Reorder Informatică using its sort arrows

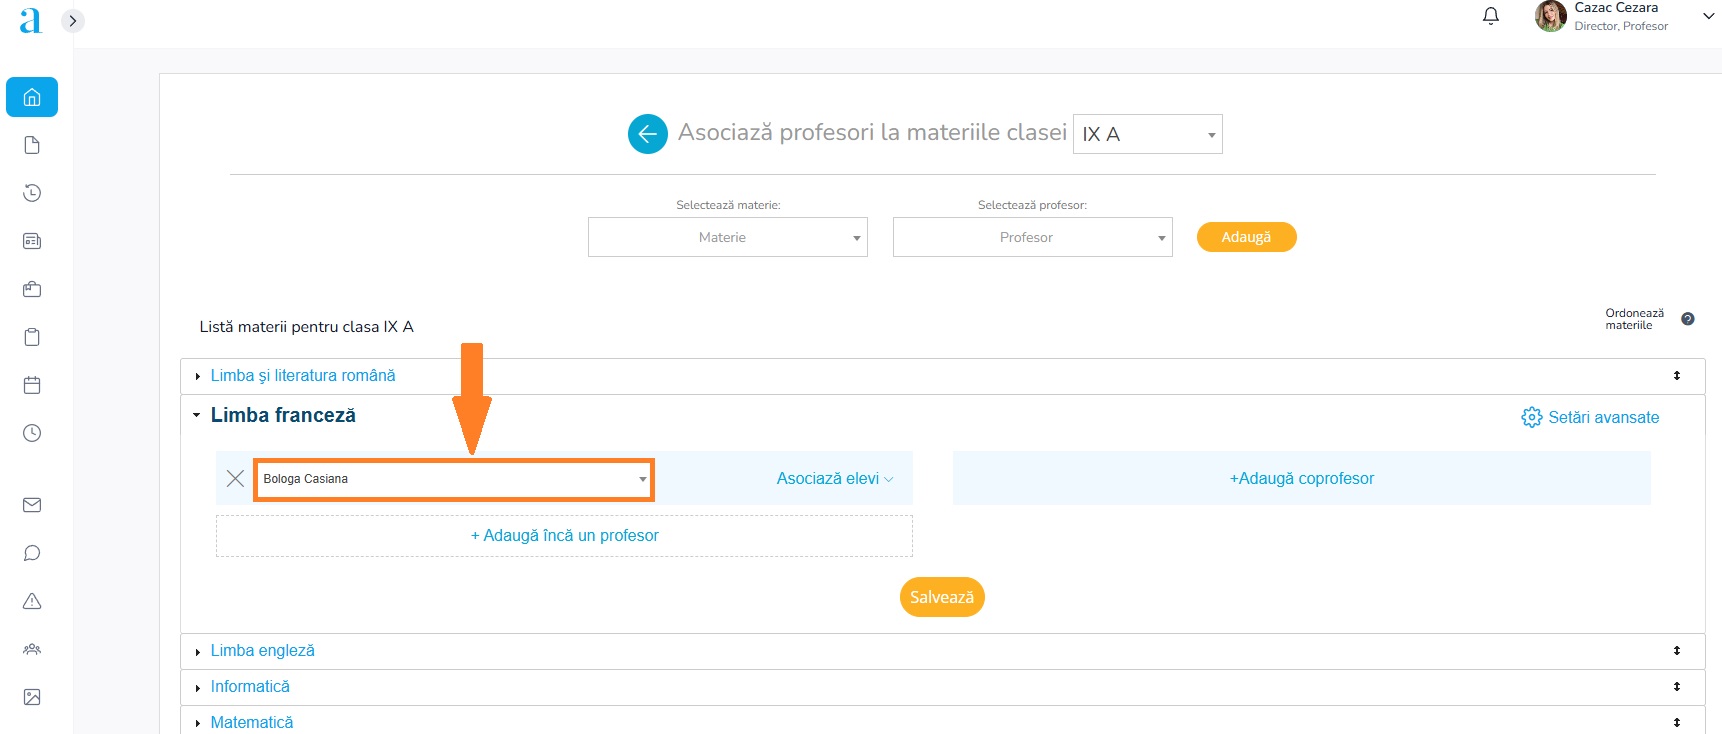click(1676, 687)
